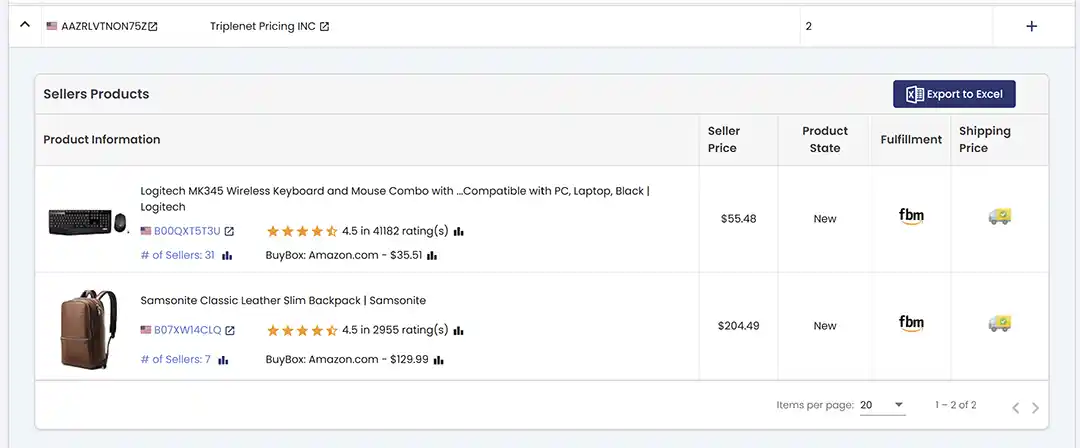
Task: Click the Seller Price column header
Action: 723,139
